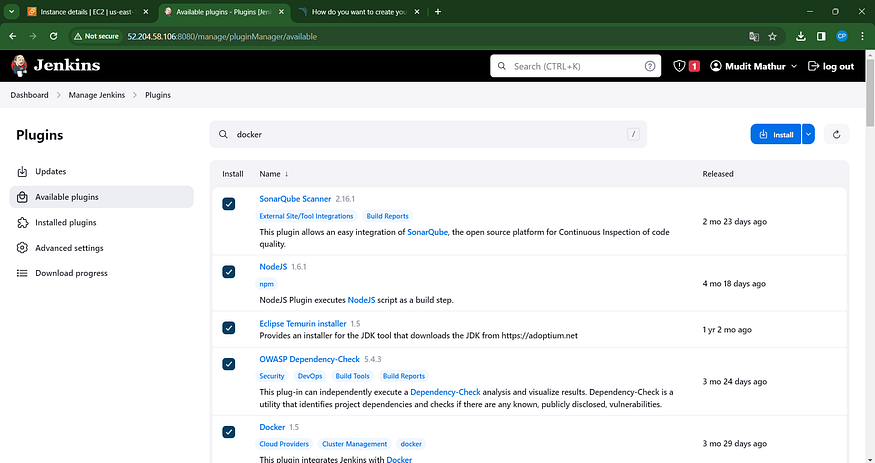875x463 pixels.
Task: Click the red notification badge showing 1
Action: pos(694,66)
